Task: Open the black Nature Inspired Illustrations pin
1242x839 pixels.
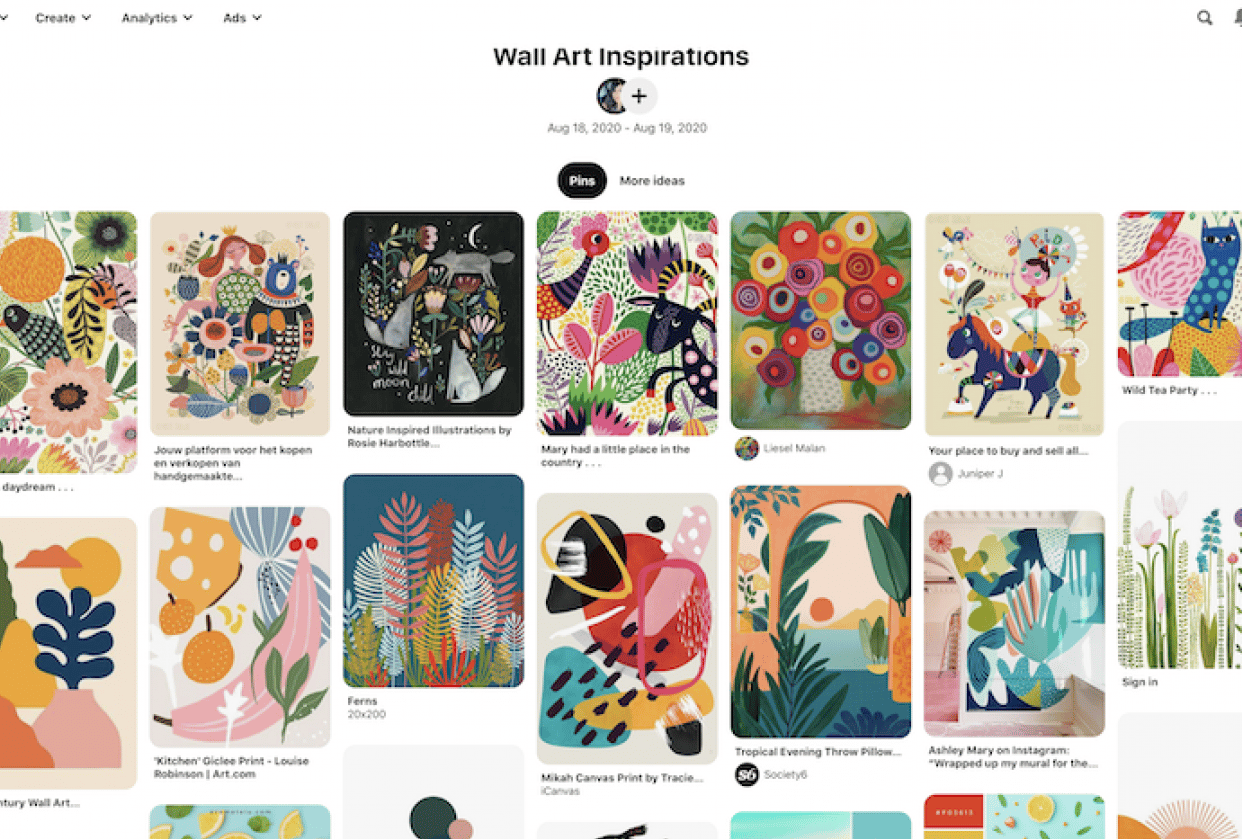Action: pyautogui.click(x=433, y=313)
